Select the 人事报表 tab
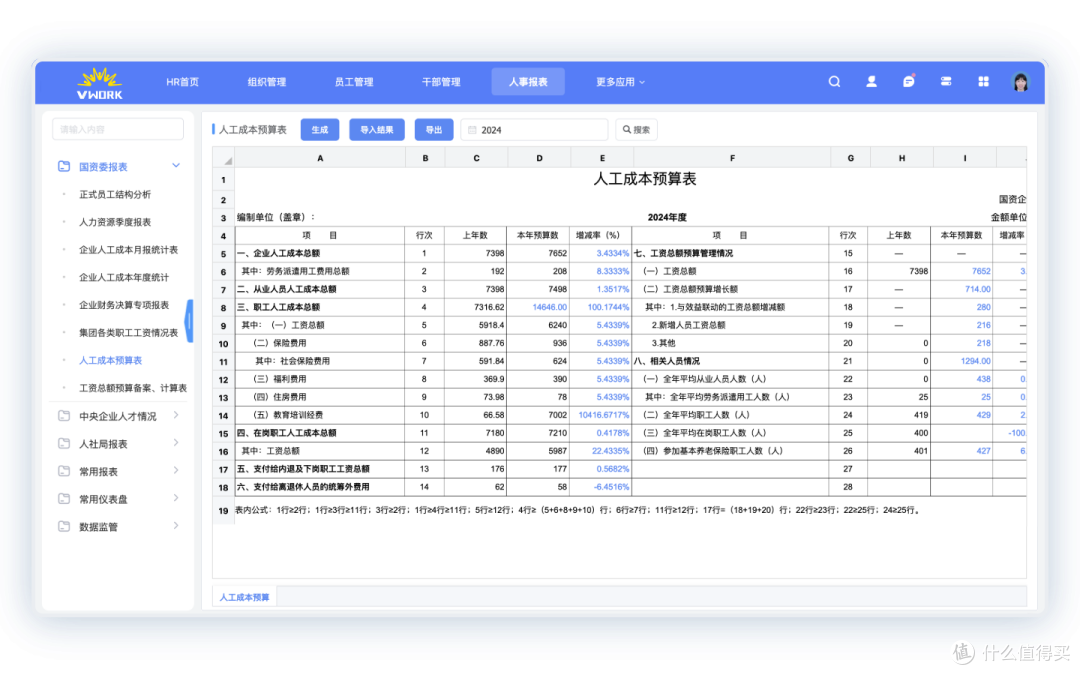The image size is (1080, 675). coord(528,81)
